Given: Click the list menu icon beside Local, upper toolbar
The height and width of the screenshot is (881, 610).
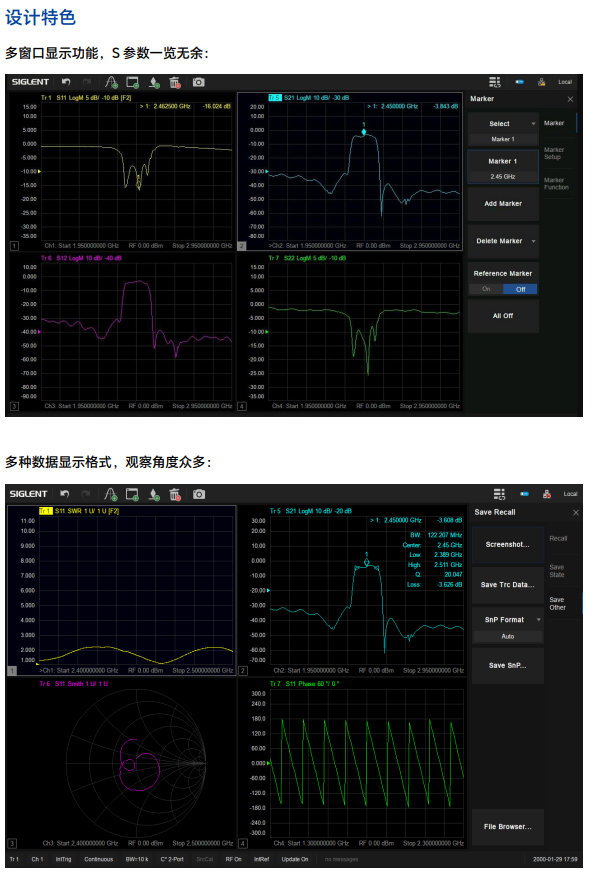Looking at the screenshot, I should (x=495, y=82).
